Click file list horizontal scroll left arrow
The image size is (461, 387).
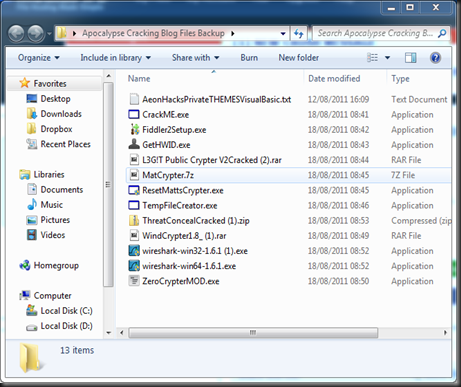pyautogui.click(x=122, y=332)
